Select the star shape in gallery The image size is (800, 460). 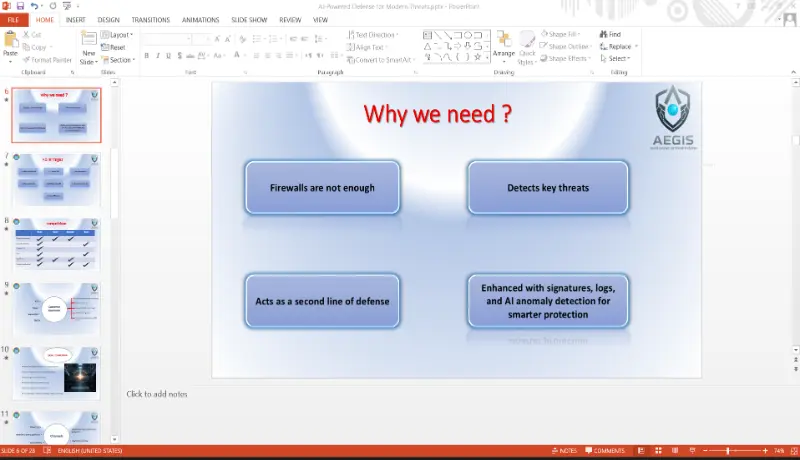[x=478, y=57]
